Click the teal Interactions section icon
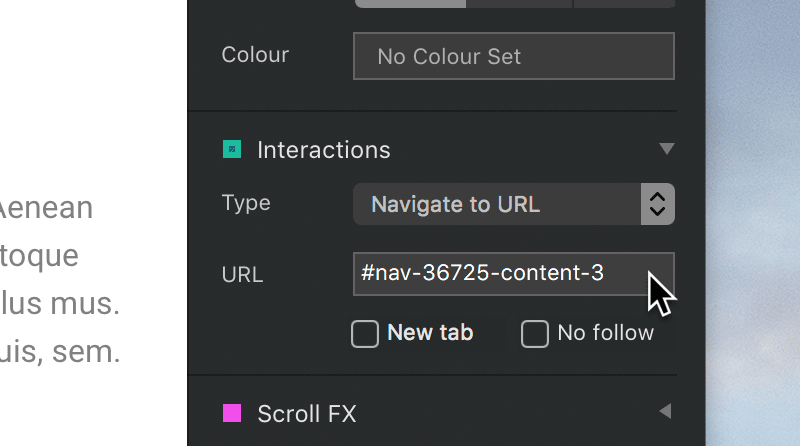The width and height of the screenshot is (800, 446). point(232,150)
